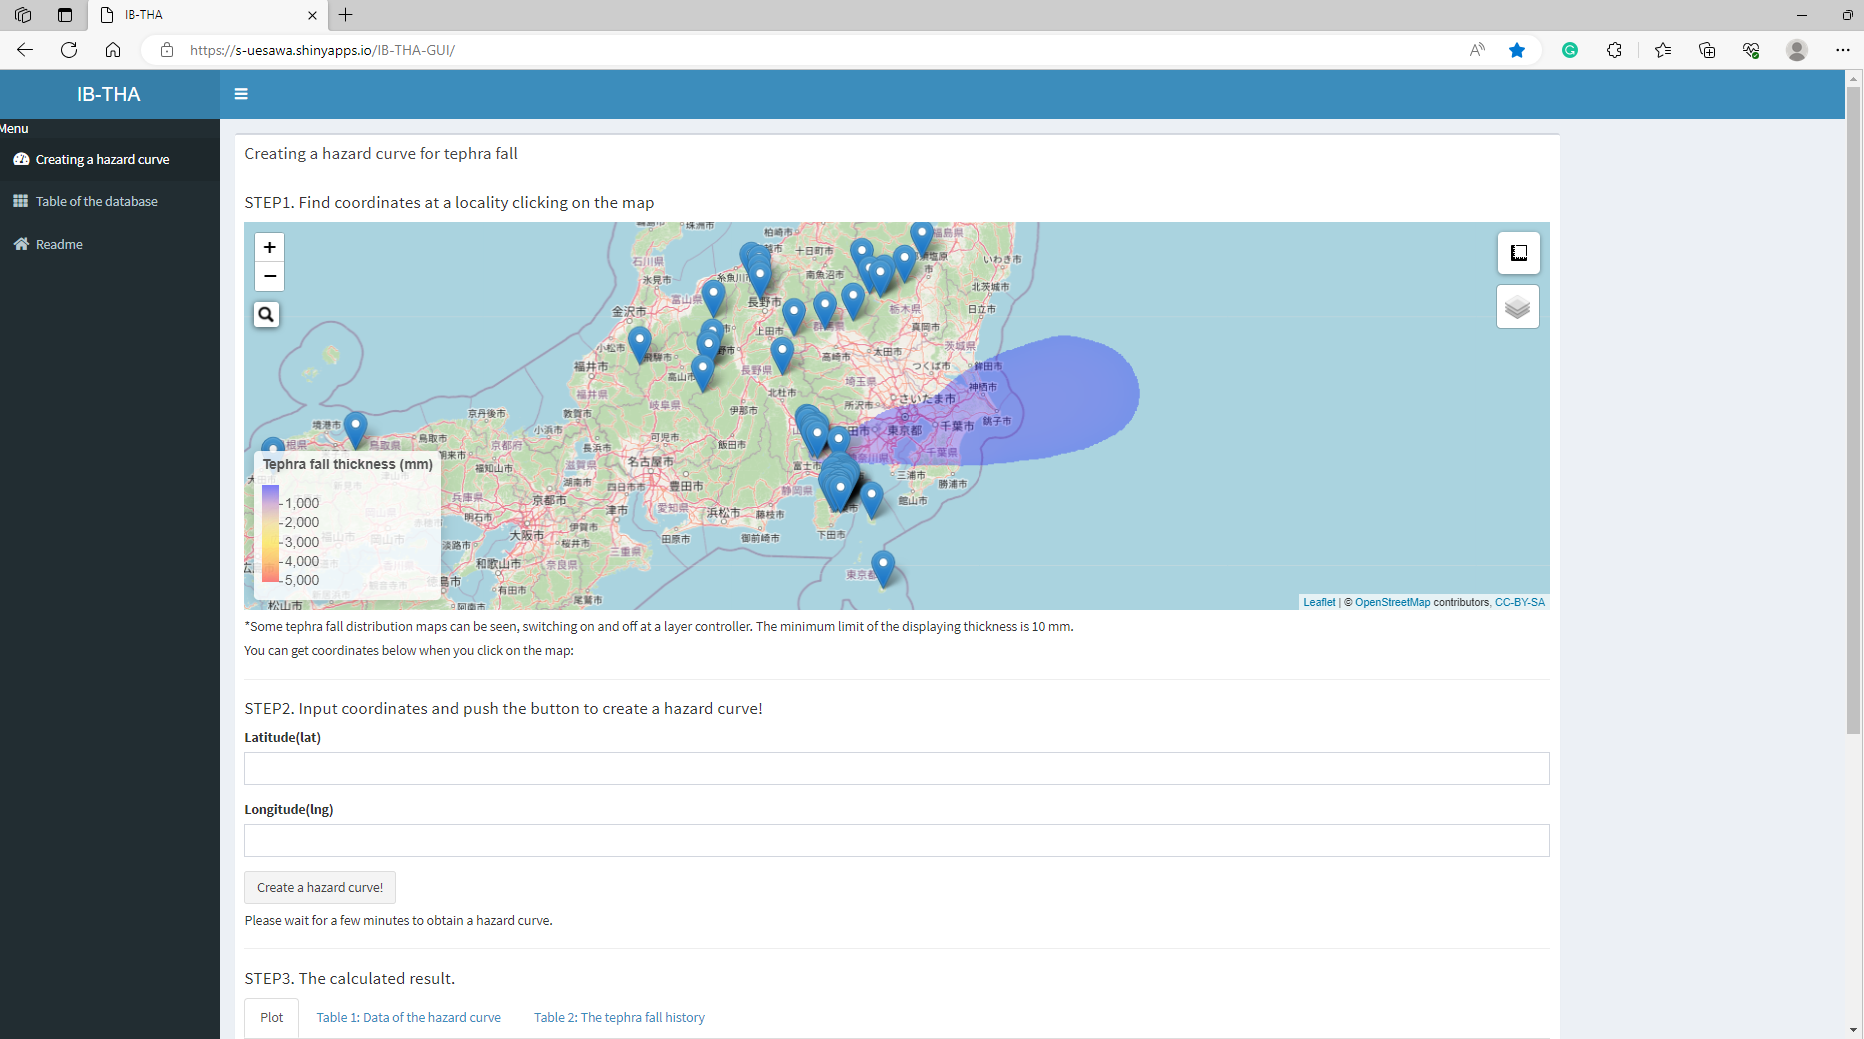Zoom in on the map
Viewport: 1864px width, 1039px height.
click(x=268, y=247)
